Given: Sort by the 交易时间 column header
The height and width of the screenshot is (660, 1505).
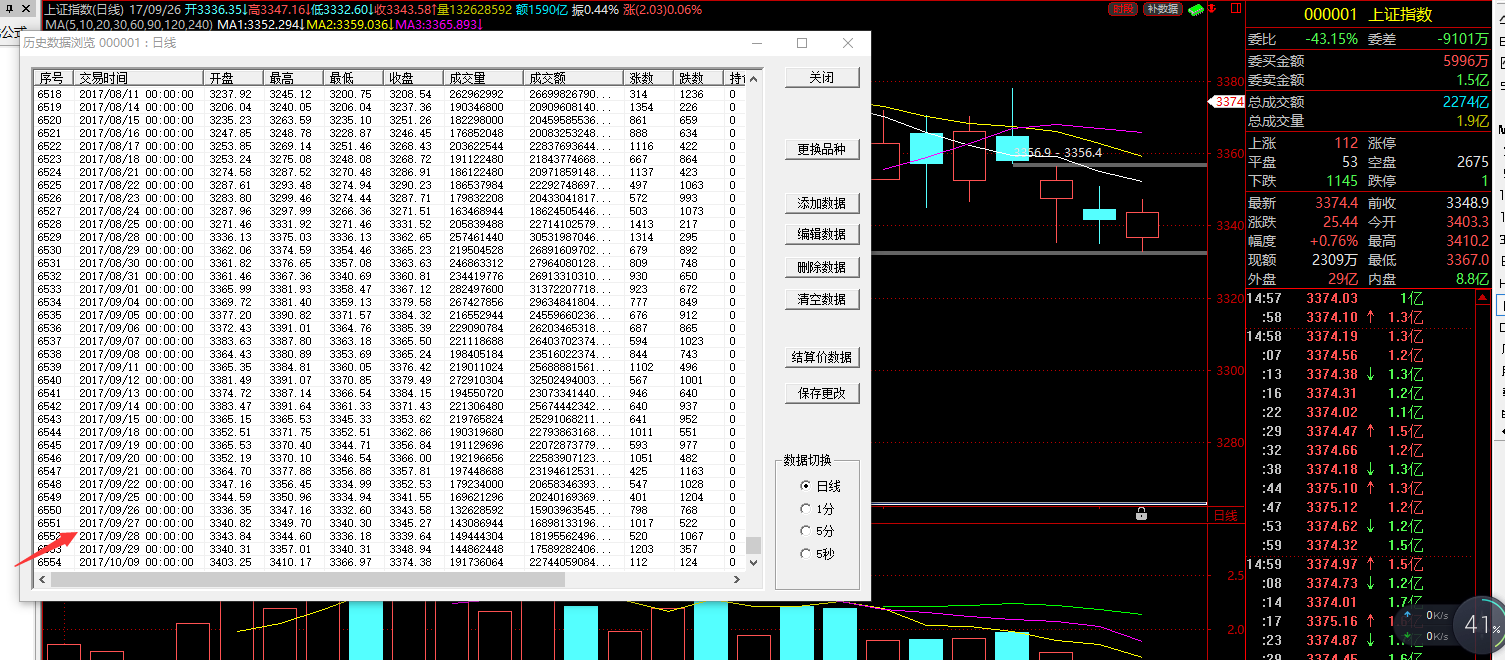Looking at the screenshot, I should pyautogui.click(x=139, y=78).
